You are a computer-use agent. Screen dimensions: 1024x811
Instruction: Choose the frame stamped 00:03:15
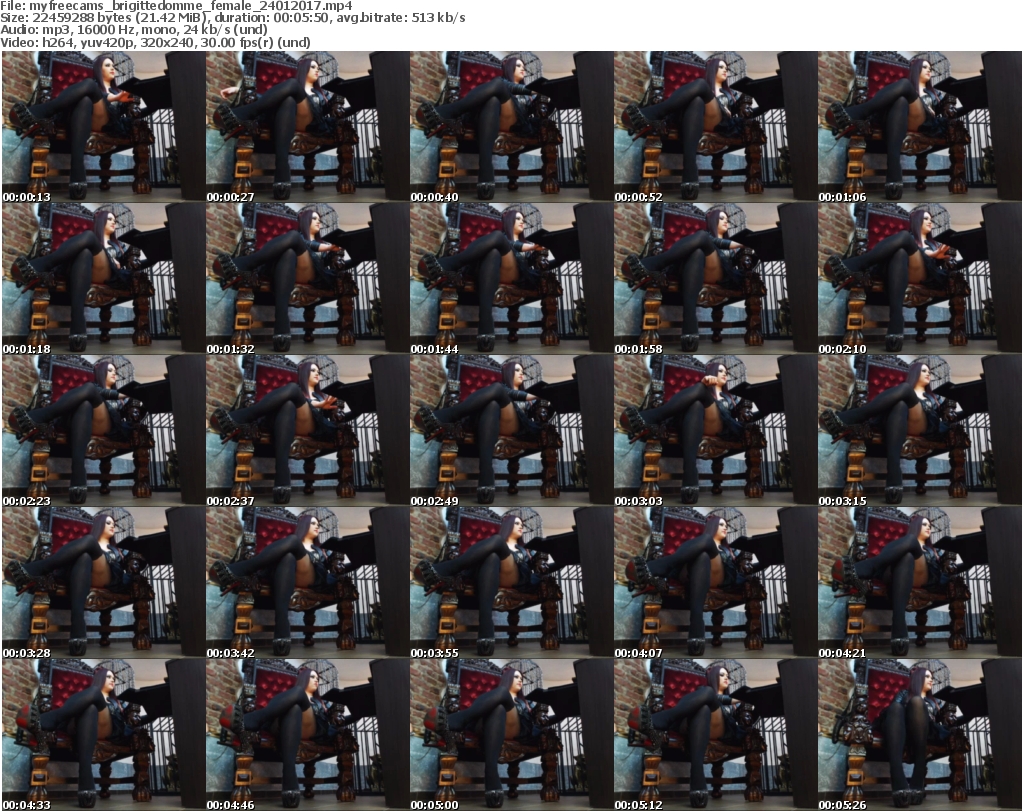[920, 430]
